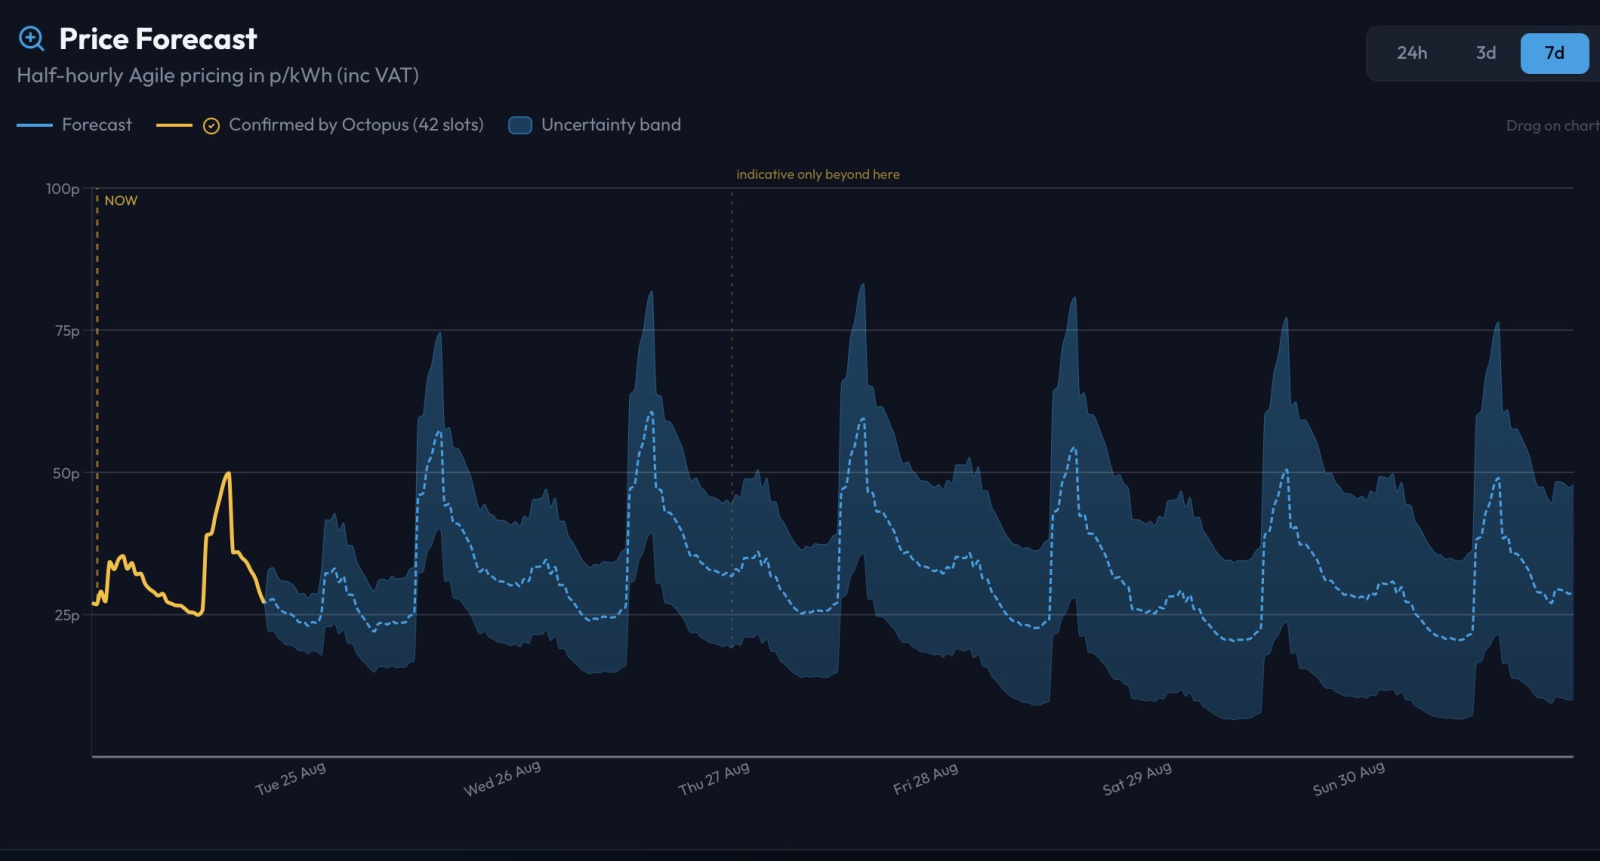Click the blue Forecast line swatch
The image size is (1600, 861).
coord(35,125)
